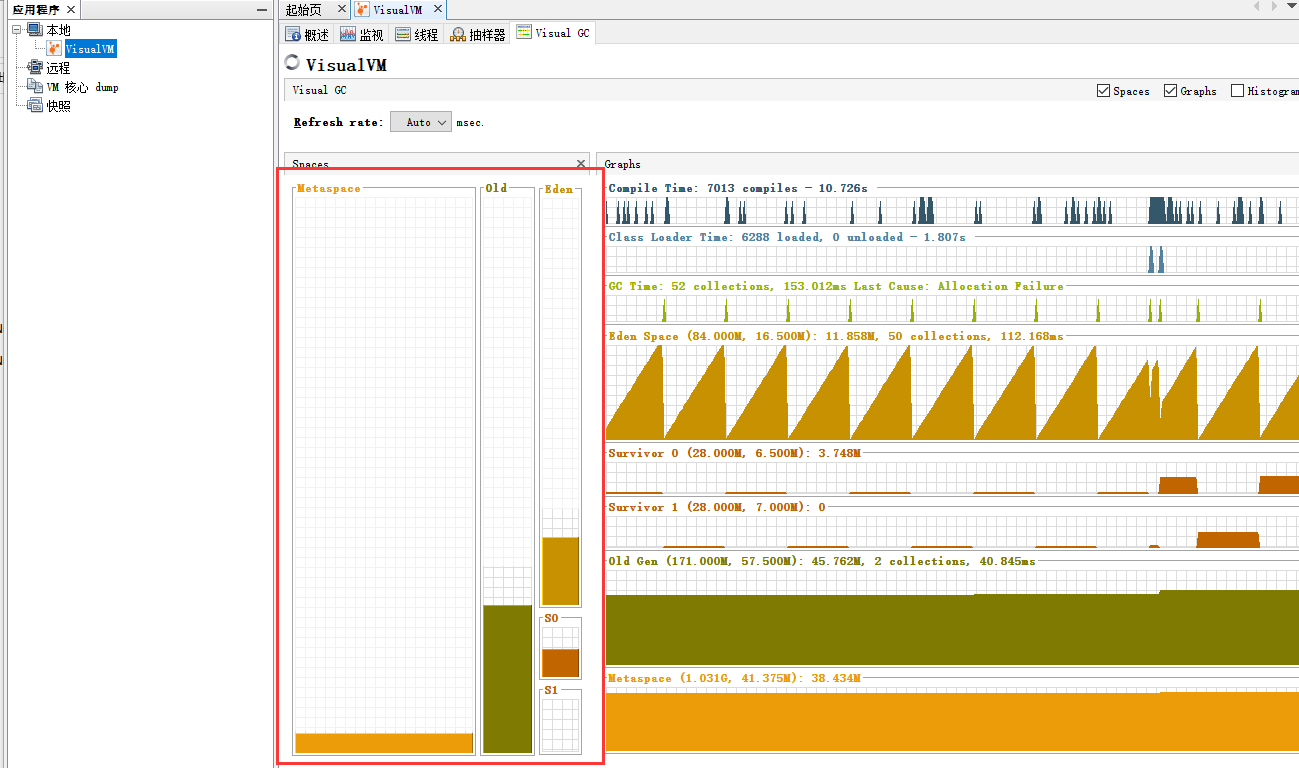Image resolution: width=1299 pixels, height=768 pixels.
Task: Click the Metaspace graph area
Action: [x=952, y=719]
